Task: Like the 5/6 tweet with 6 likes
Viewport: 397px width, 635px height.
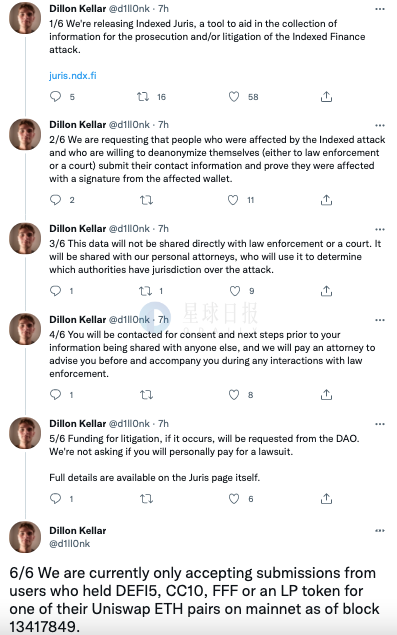Action: (x=234, y=499)
